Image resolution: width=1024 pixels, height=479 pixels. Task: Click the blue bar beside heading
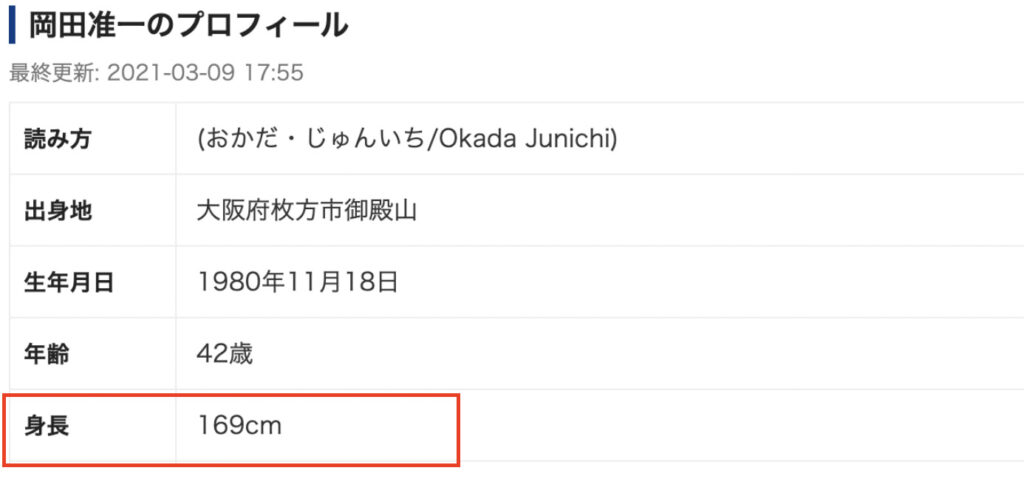pyautogui.click(x=12, y=26)
